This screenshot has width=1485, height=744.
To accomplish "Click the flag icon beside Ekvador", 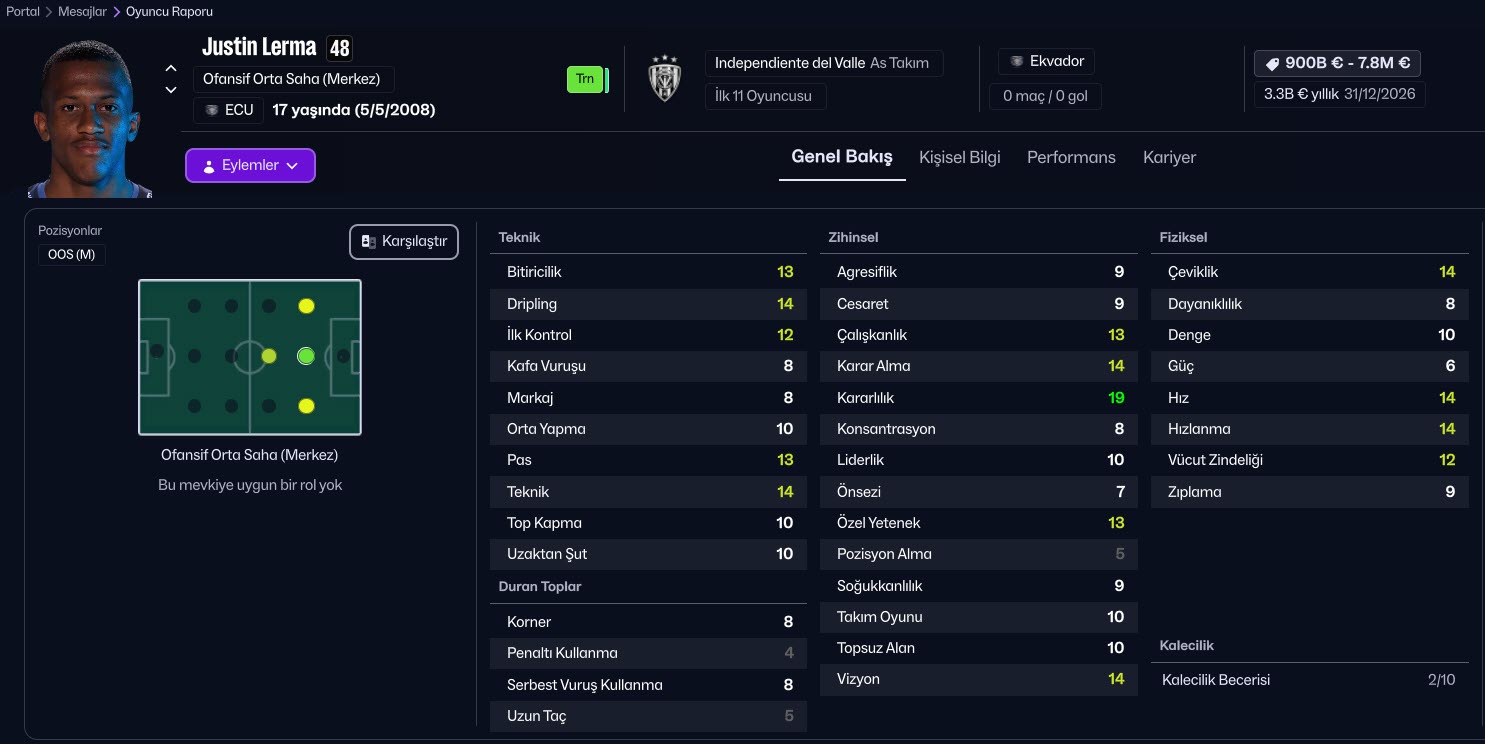I will pos(1017,62).
